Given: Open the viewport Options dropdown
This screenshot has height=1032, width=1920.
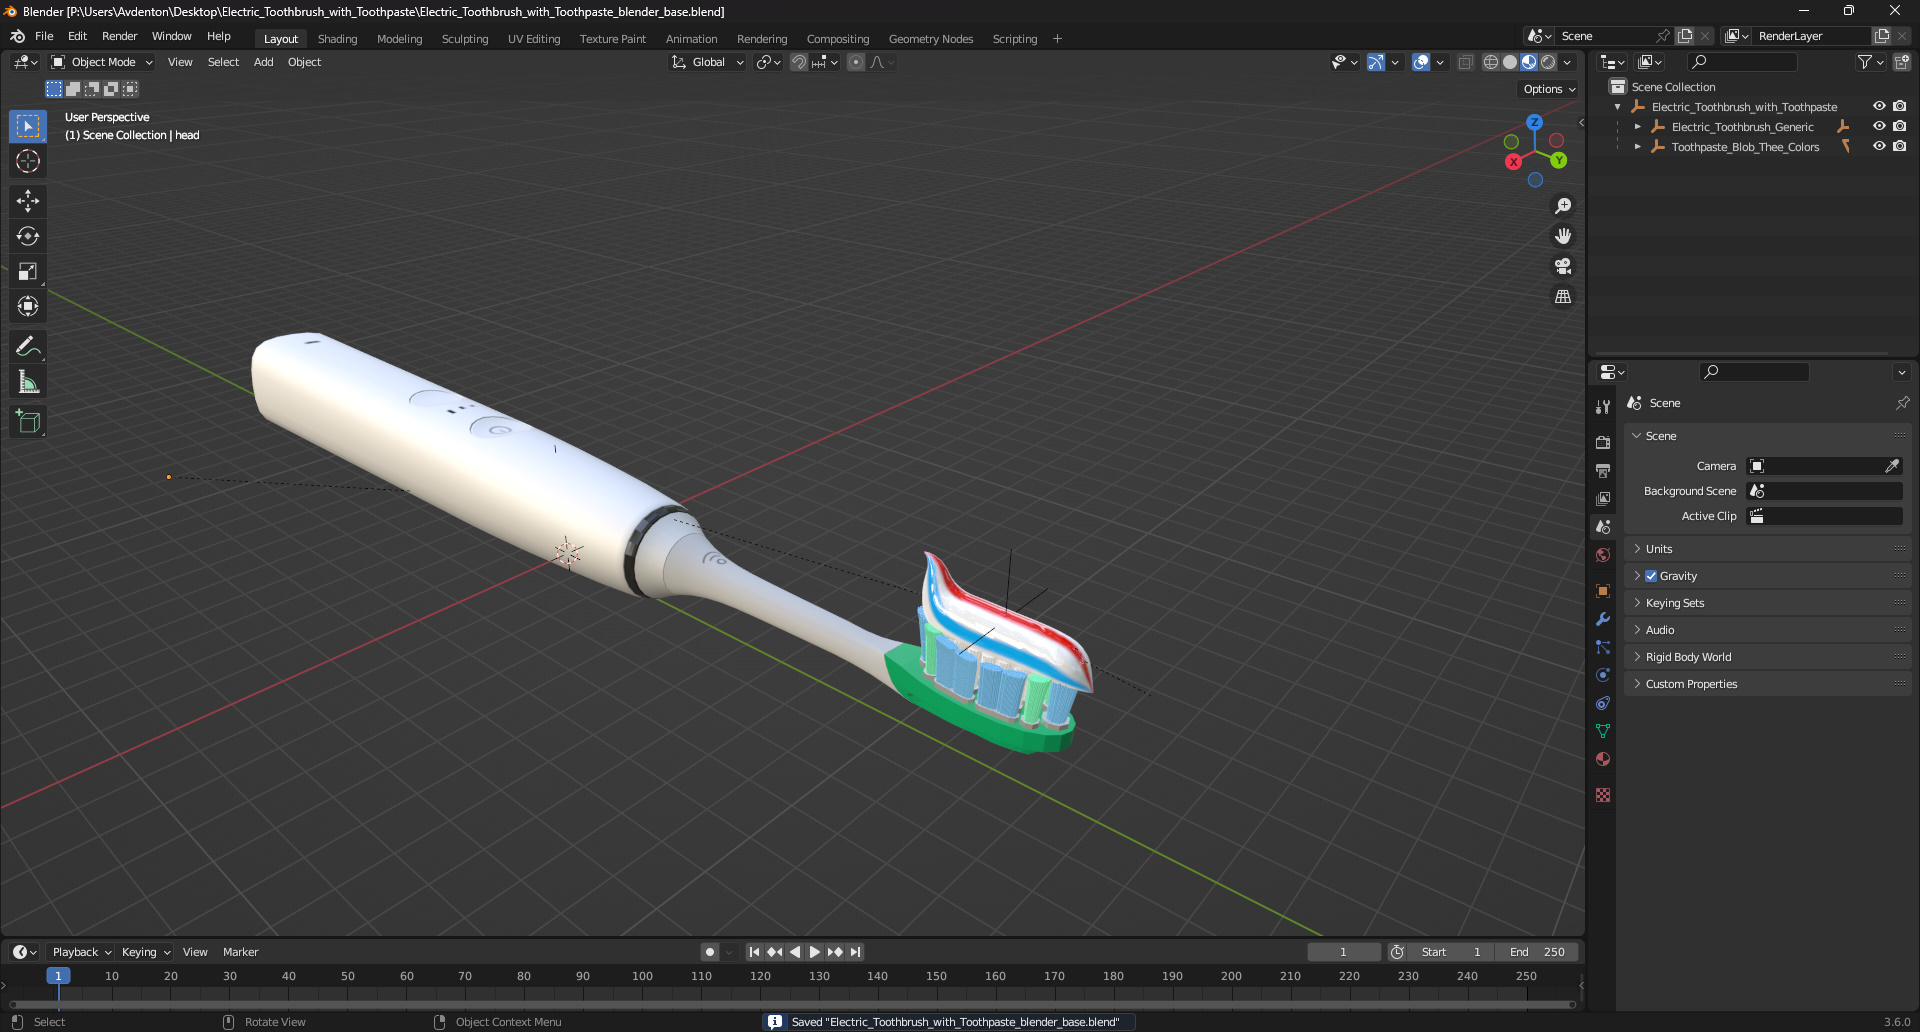Looking at the screenshot, I should [x=1549, y=89].
